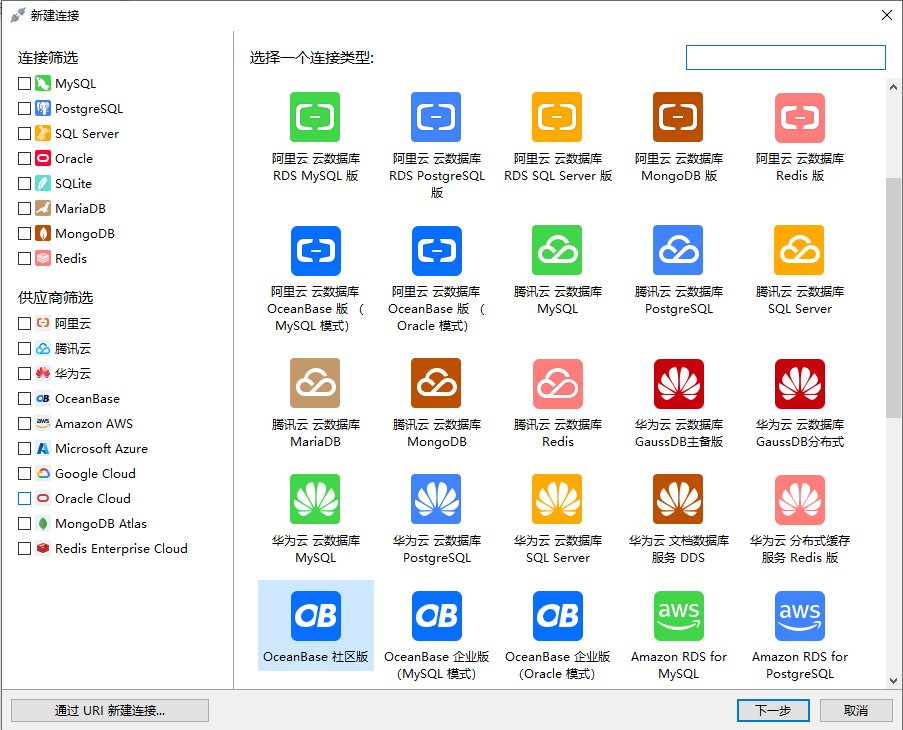Choose 腾讯云 云数据库 MariaDB icon
Image resolution: width=903 pixels, height=730 pixels.
315,383
